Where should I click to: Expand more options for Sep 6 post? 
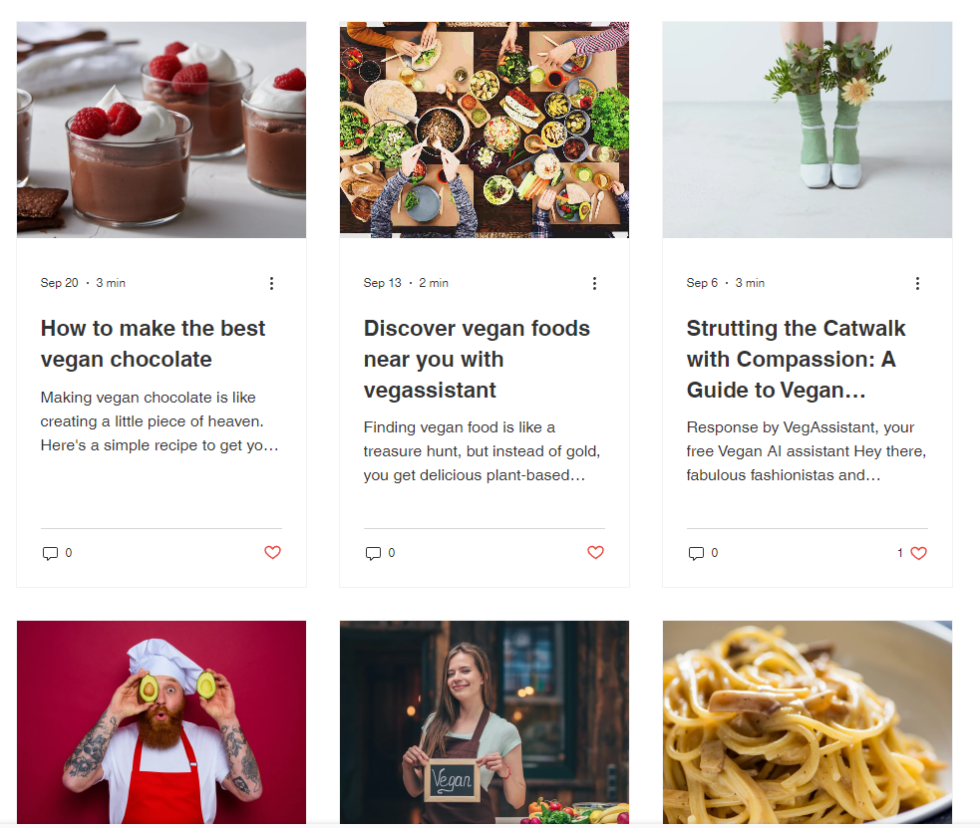click(x=918, y=283)
